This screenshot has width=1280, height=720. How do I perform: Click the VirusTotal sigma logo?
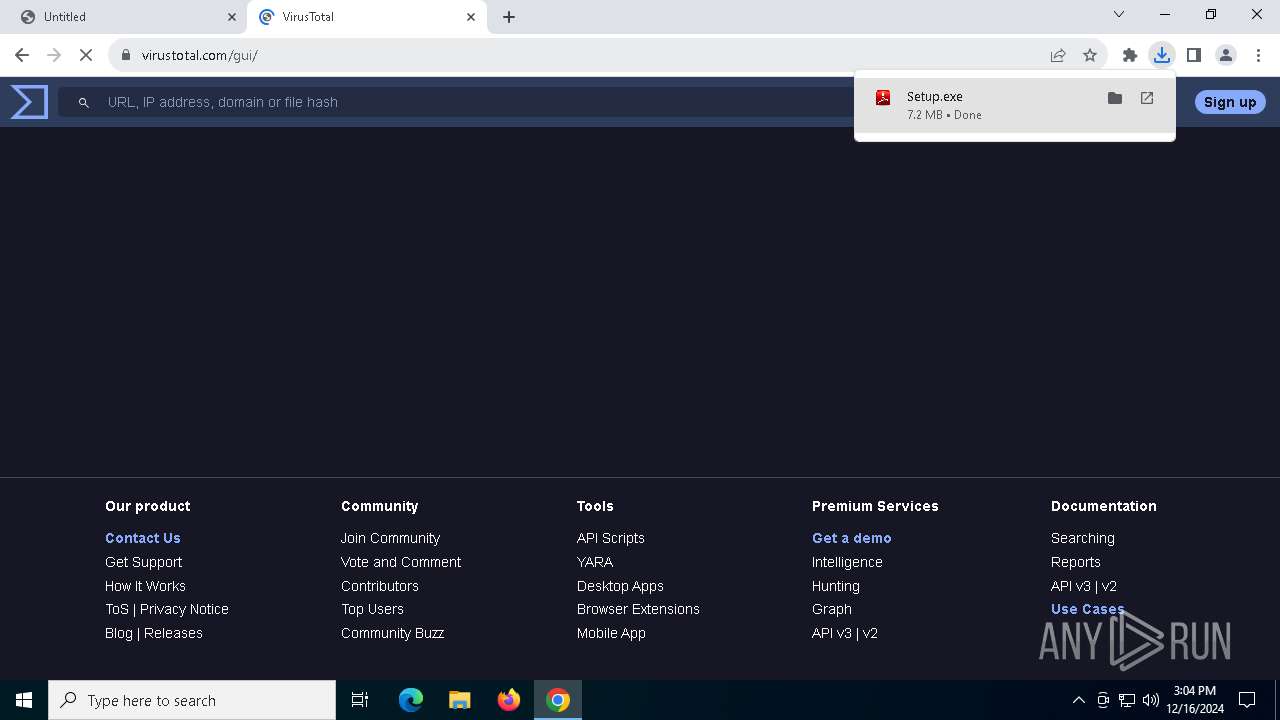point(29,102)
